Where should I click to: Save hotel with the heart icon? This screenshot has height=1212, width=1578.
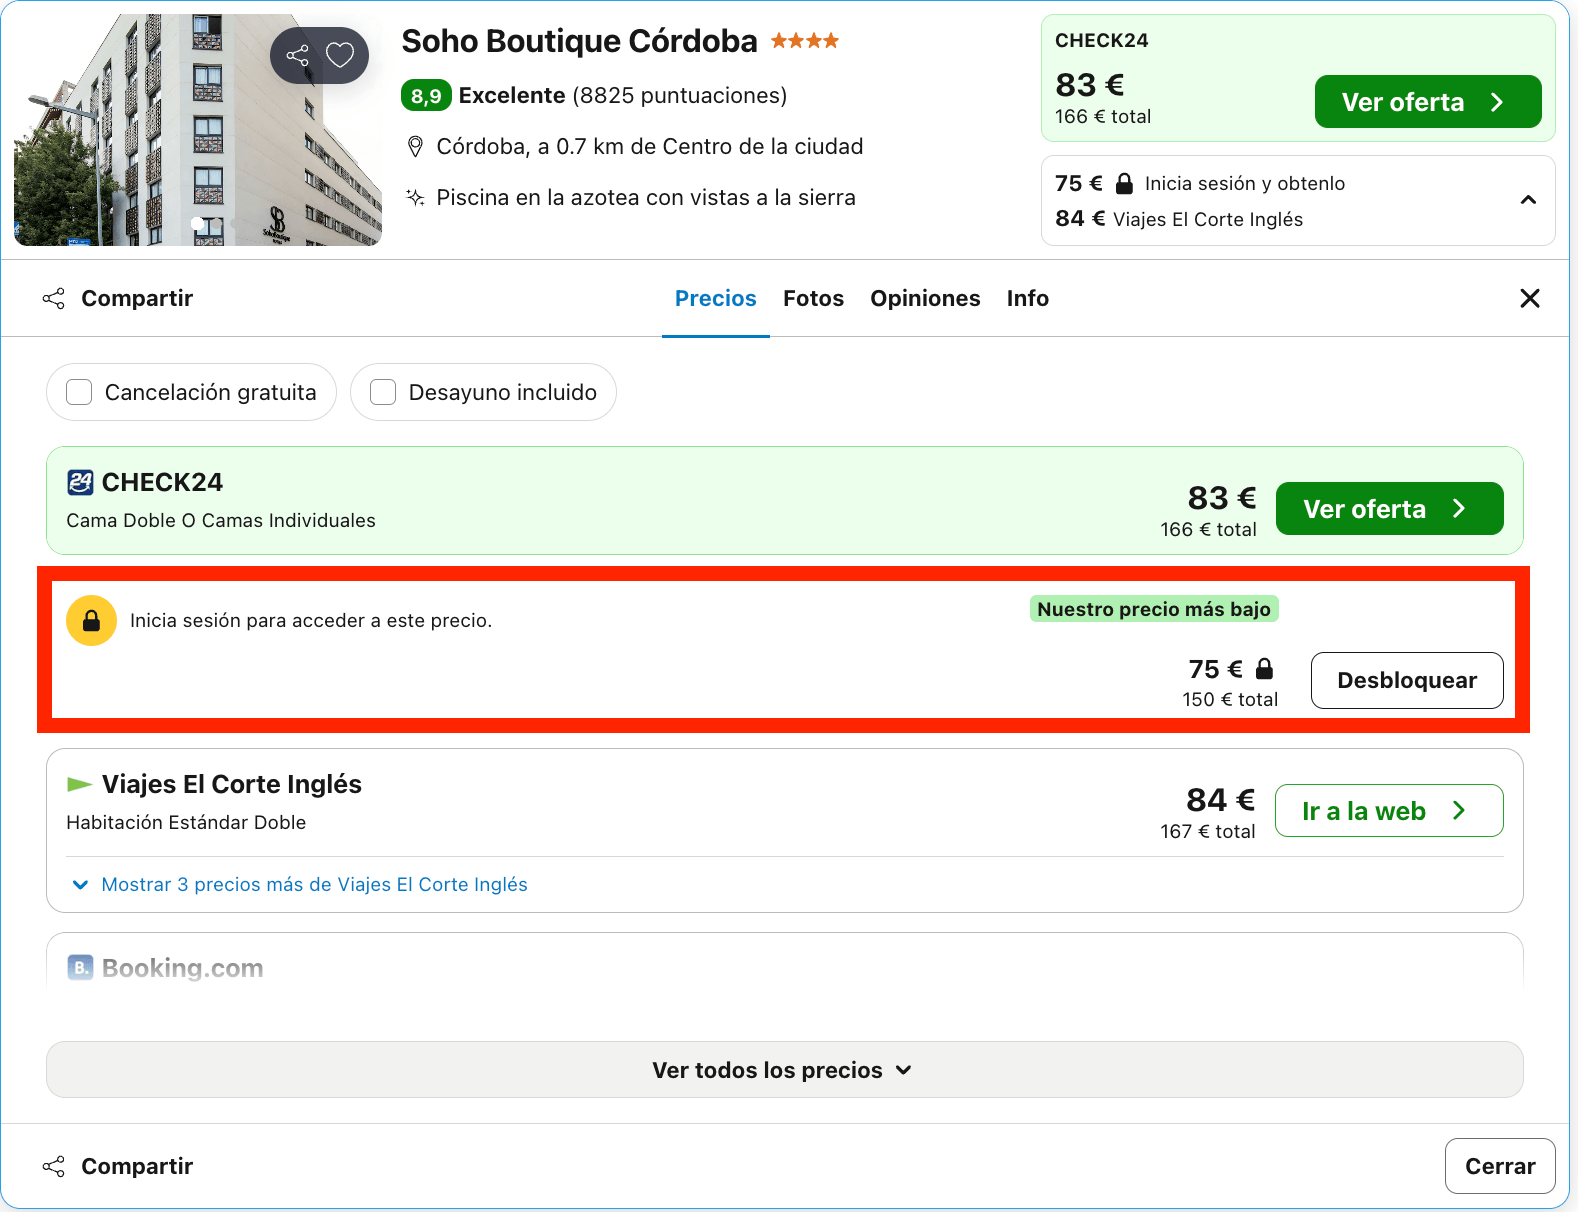tap(340, 55)
